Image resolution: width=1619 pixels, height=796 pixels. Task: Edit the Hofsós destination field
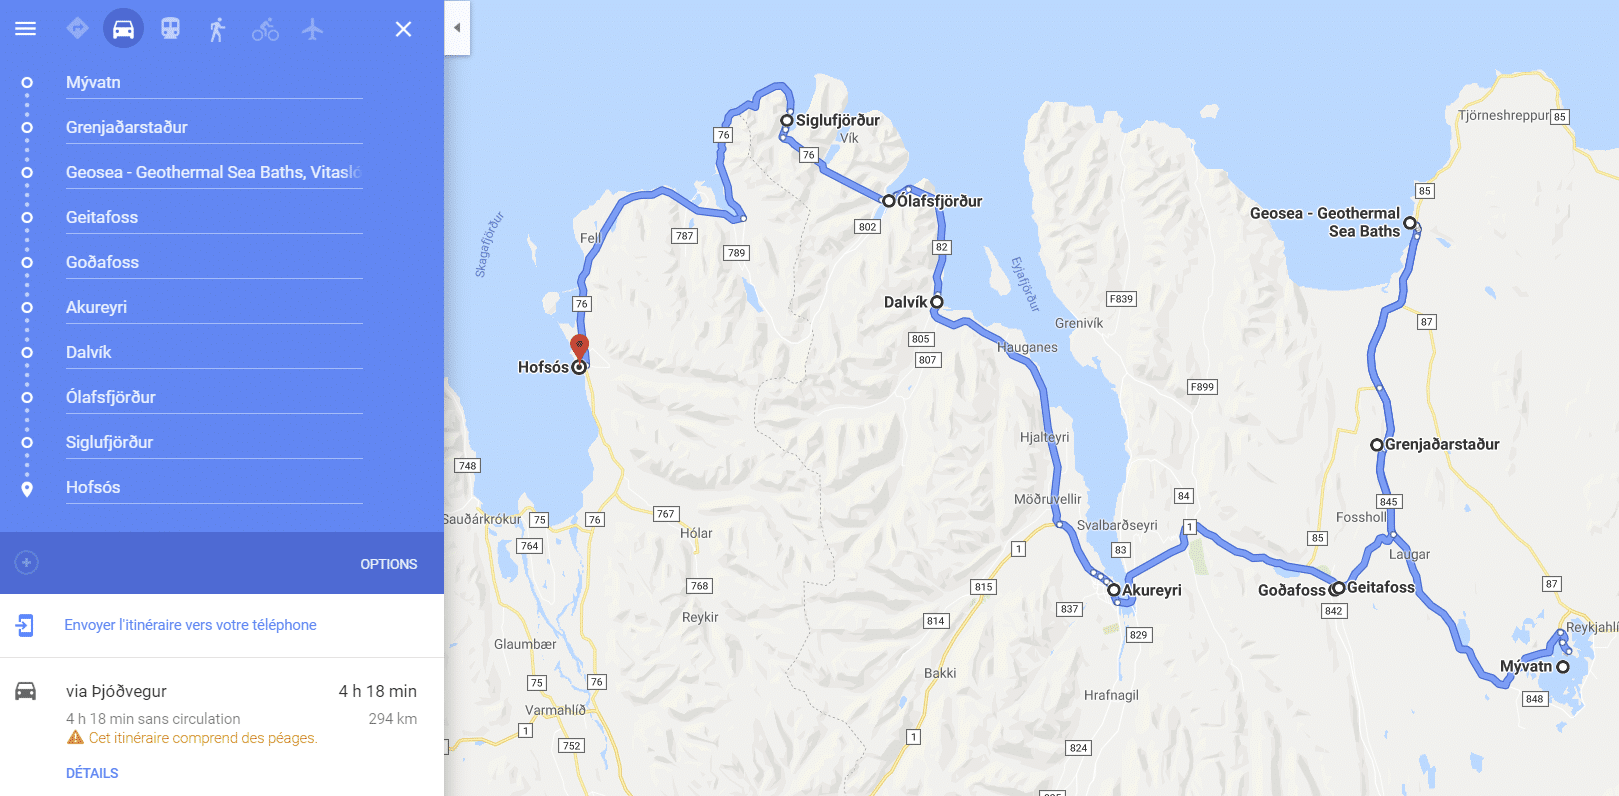click(214, 488)
